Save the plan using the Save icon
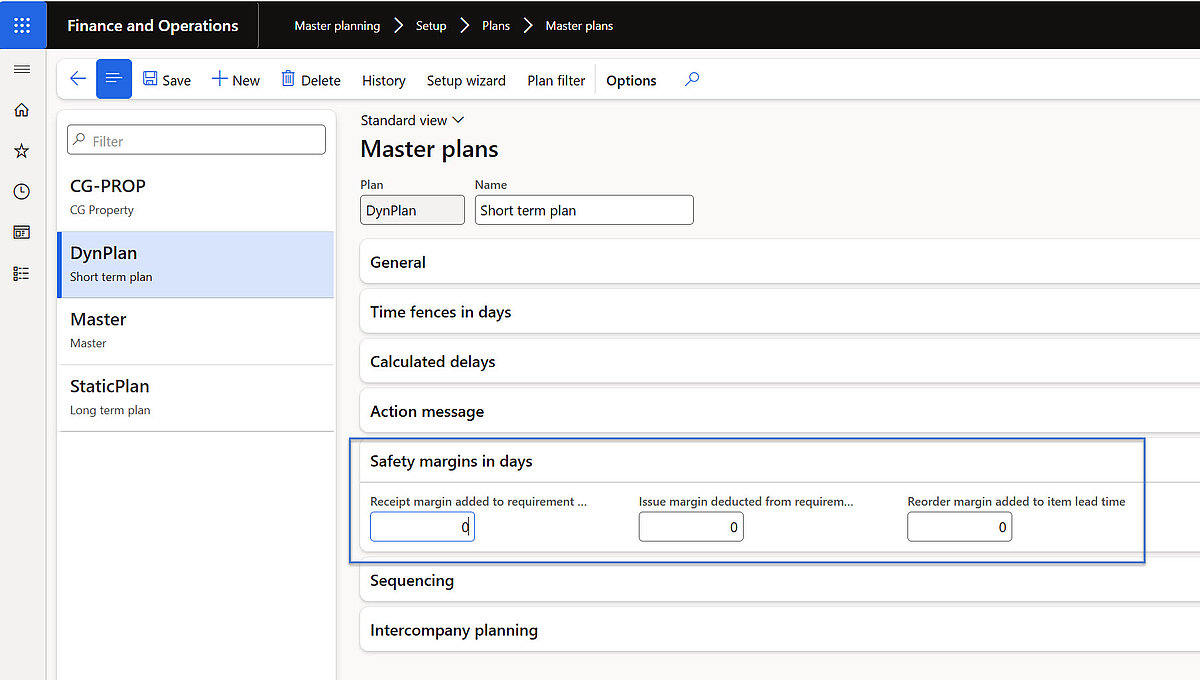Screen dimensions: 1200x680 166,79
